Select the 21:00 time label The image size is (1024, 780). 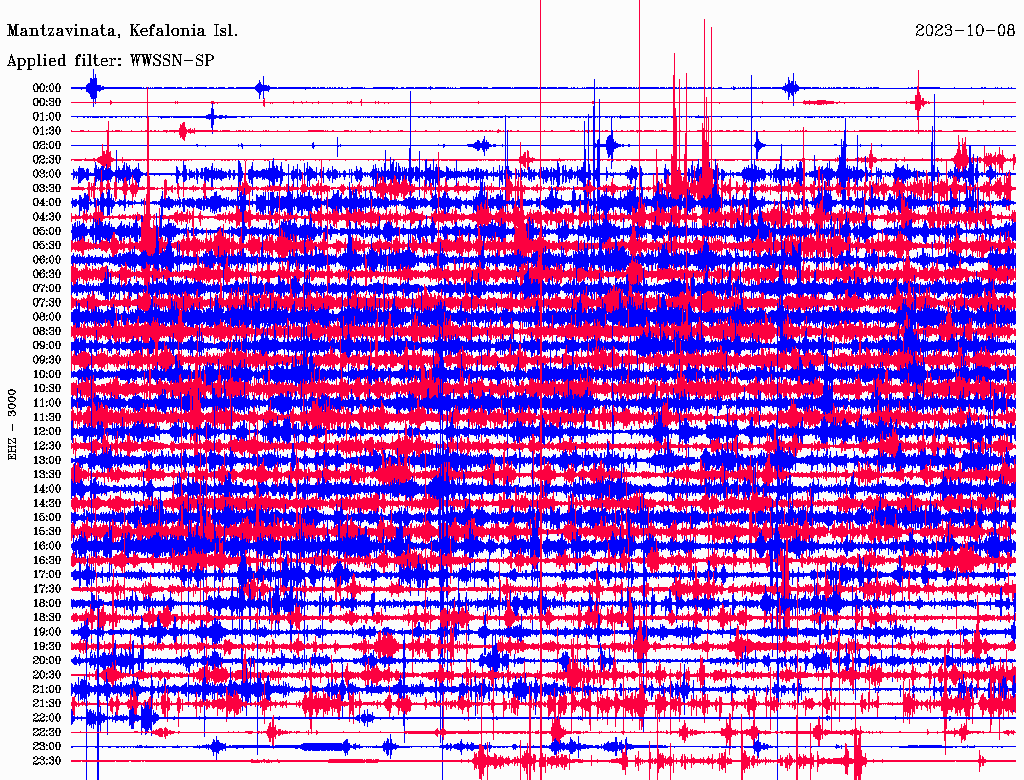47,689
